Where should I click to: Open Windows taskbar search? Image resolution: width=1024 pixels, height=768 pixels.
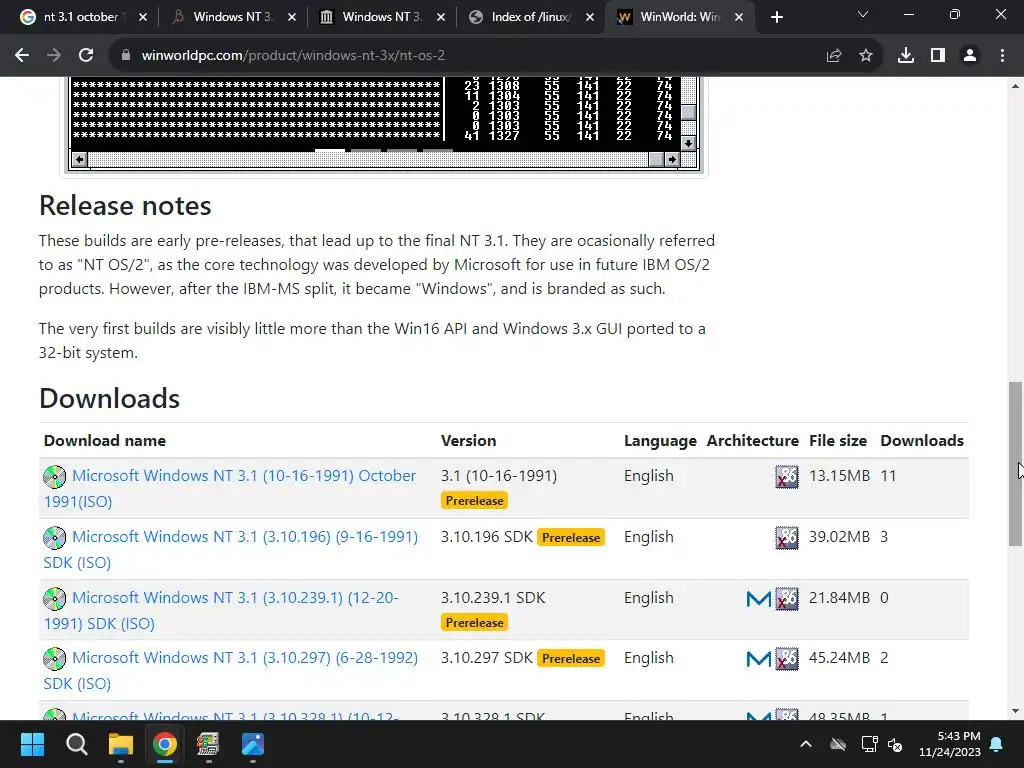pyautogui.click(x=76, y=744)
